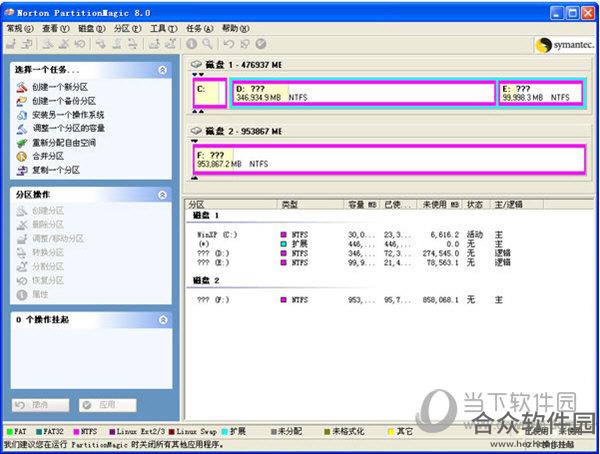This screenshot has width=600, height=454.
Task: Click the 转换分区 operation icon
Action: click(22, 253)
